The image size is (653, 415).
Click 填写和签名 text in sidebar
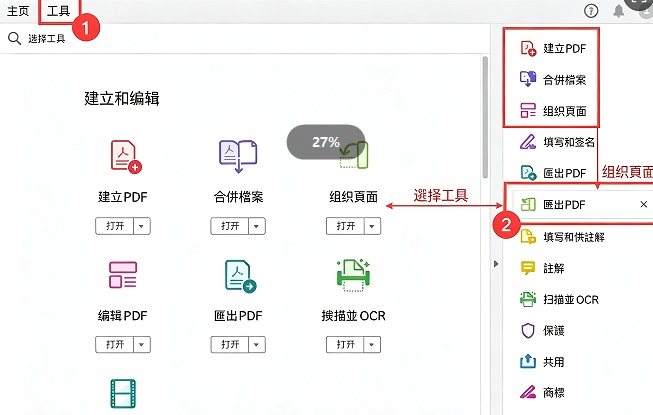click(569, 142)
